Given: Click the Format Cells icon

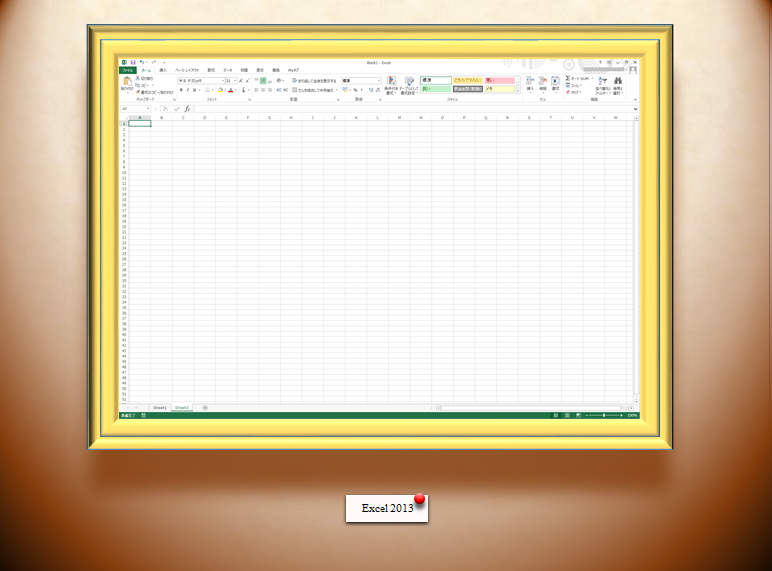Looking at the screenshot, I should pyautogui.click(x=555, y=83).
